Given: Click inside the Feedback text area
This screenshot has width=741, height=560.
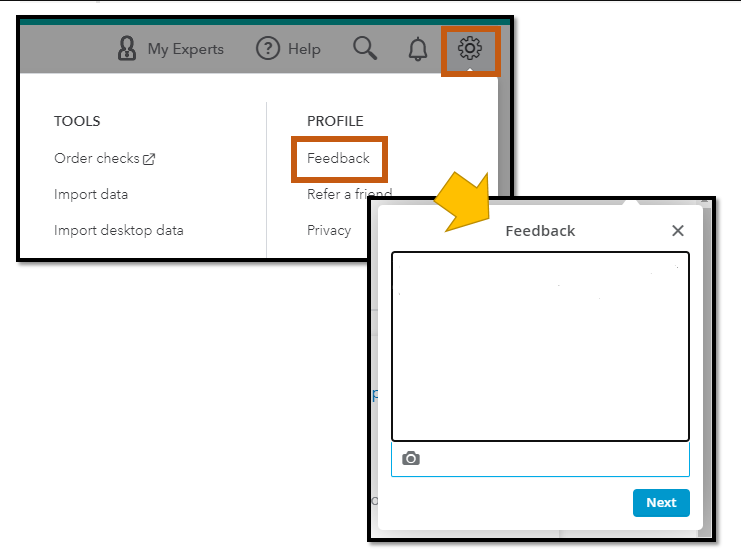Looking at the screenshot, I should pos(540,346).
